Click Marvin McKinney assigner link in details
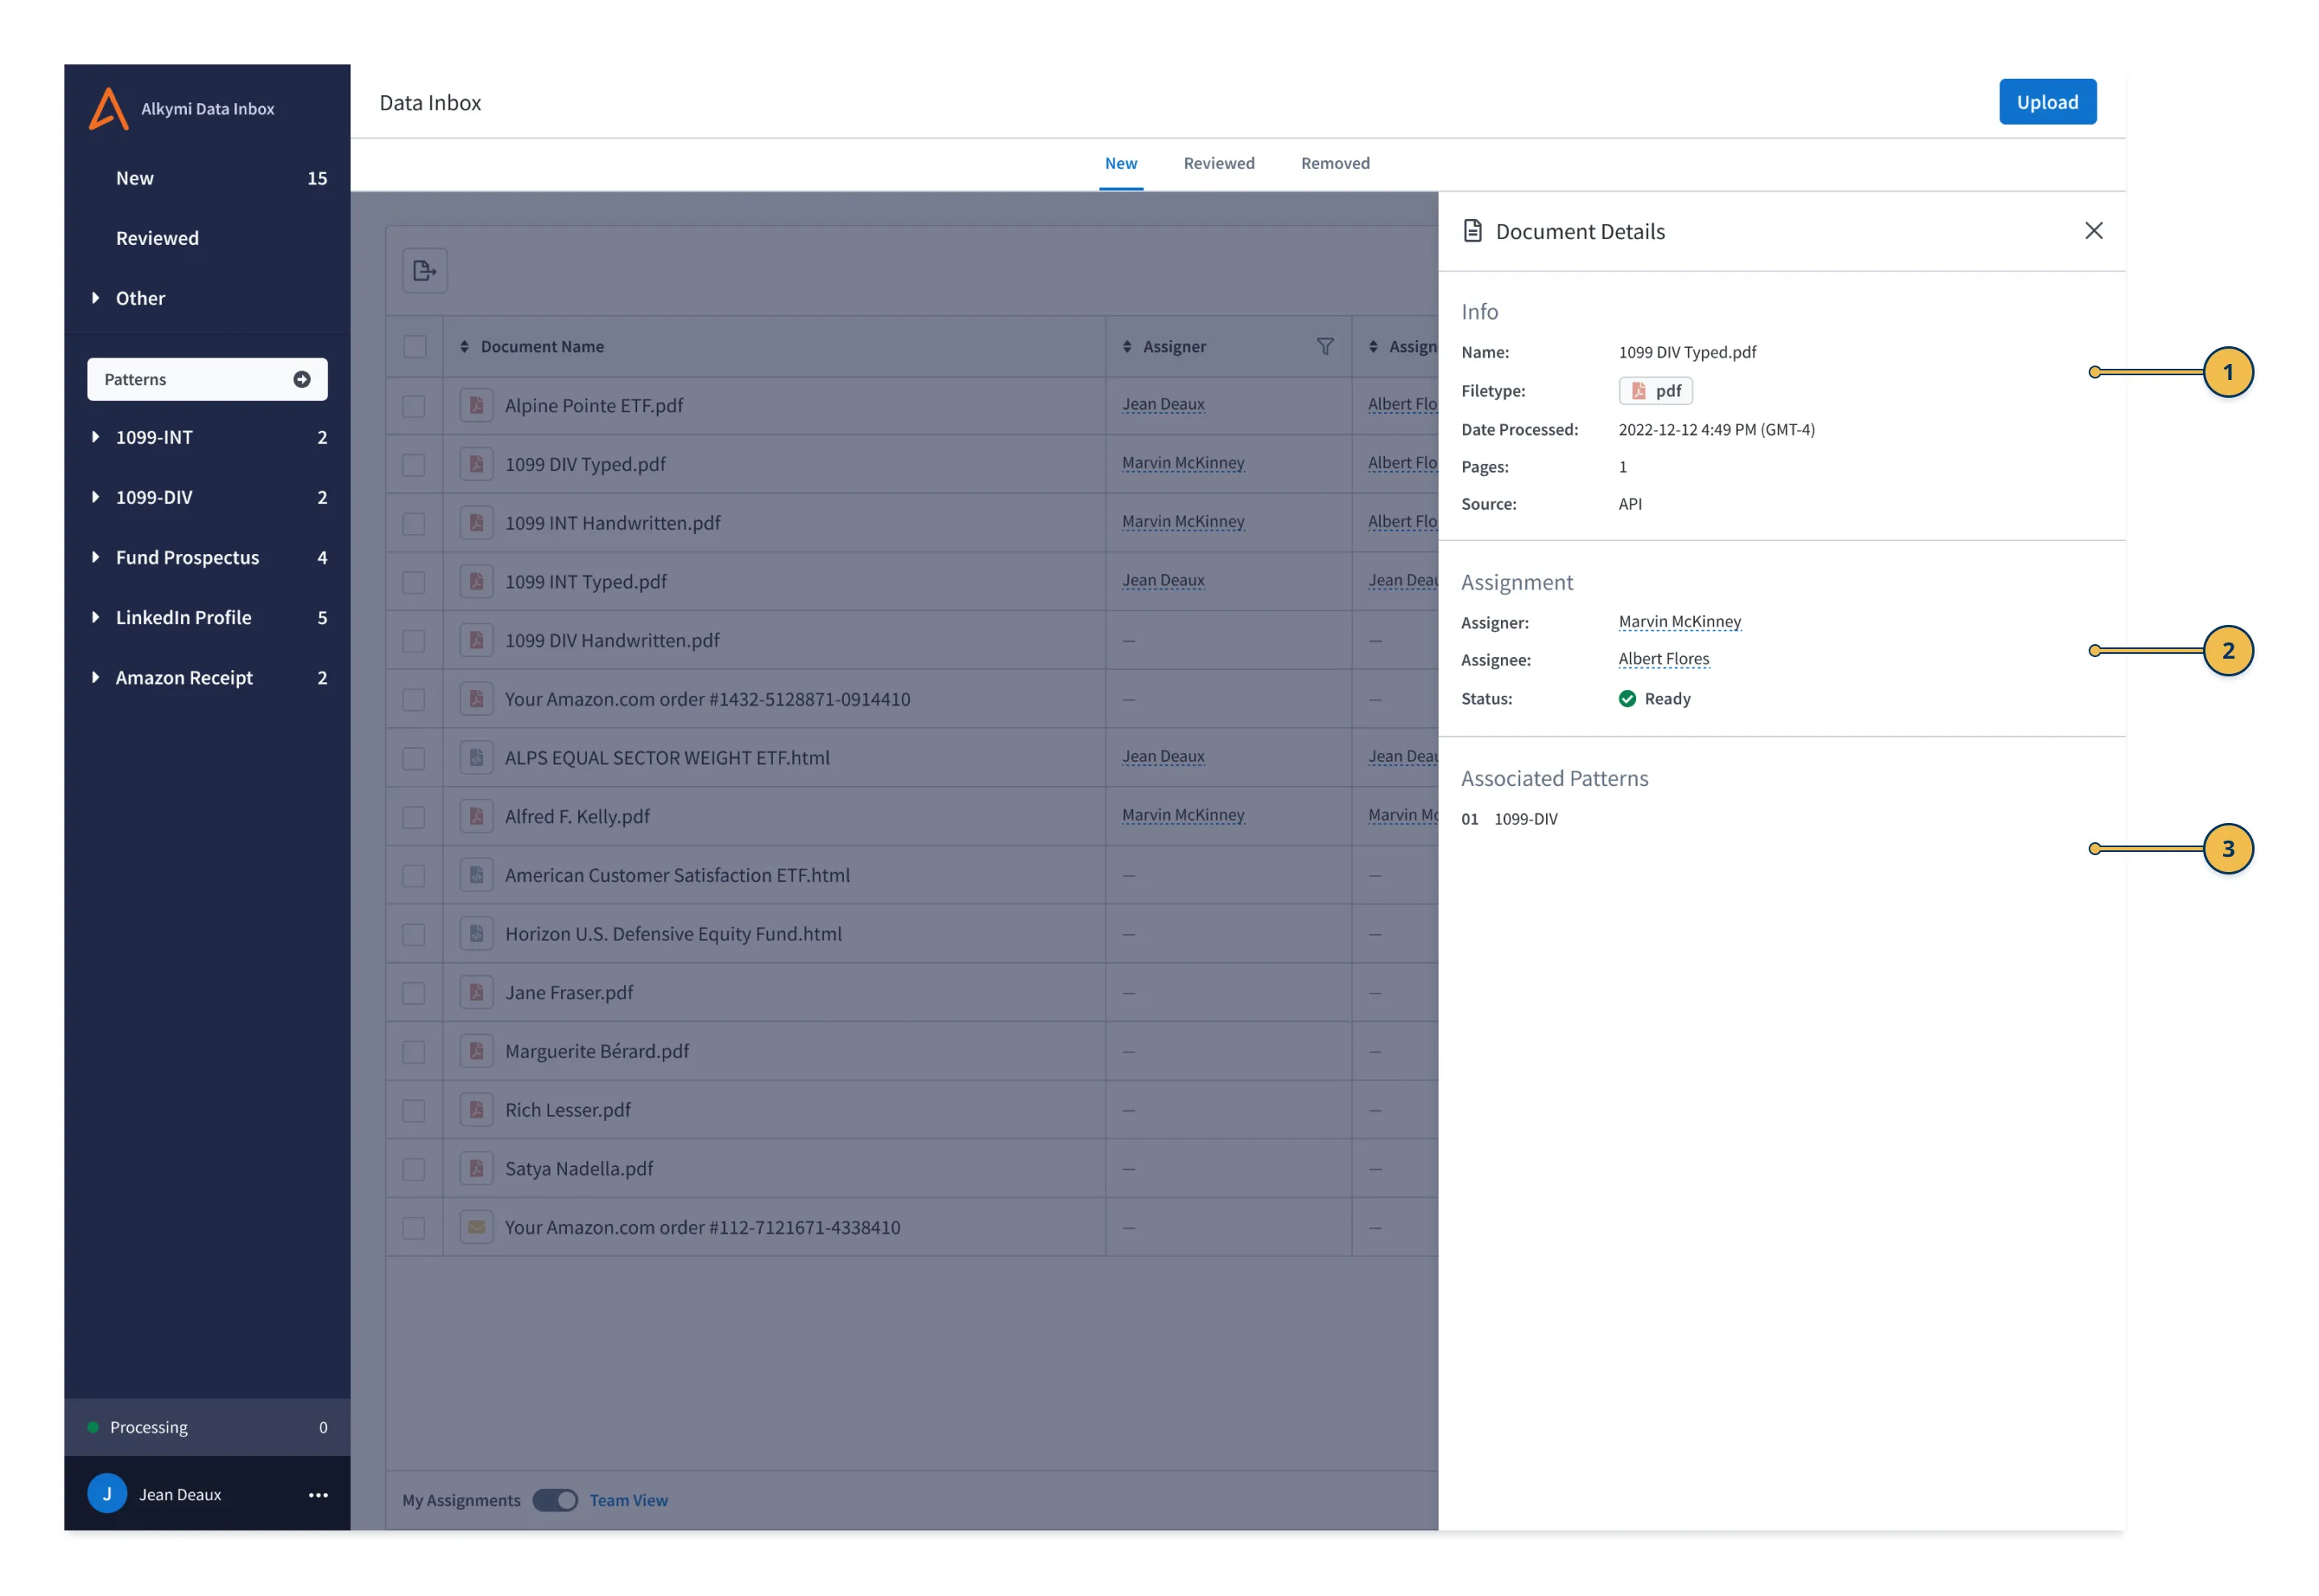This screenshot has height=1596, width=2319. pyautogui.click(x=1679, y=622)
